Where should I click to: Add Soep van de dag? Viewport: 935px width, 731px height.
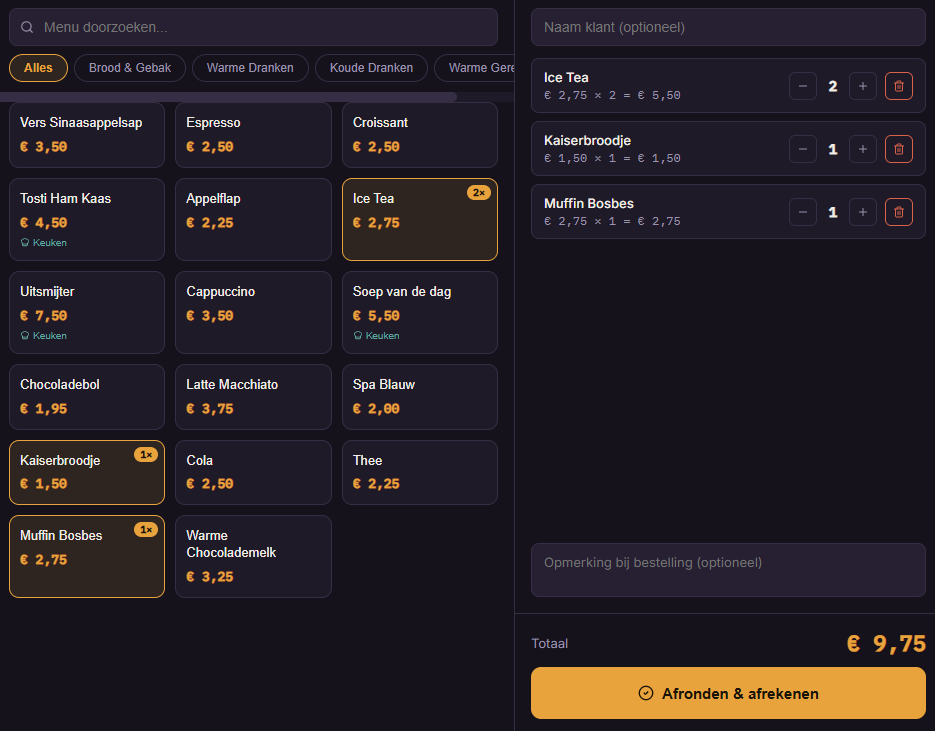click(420, 312)
